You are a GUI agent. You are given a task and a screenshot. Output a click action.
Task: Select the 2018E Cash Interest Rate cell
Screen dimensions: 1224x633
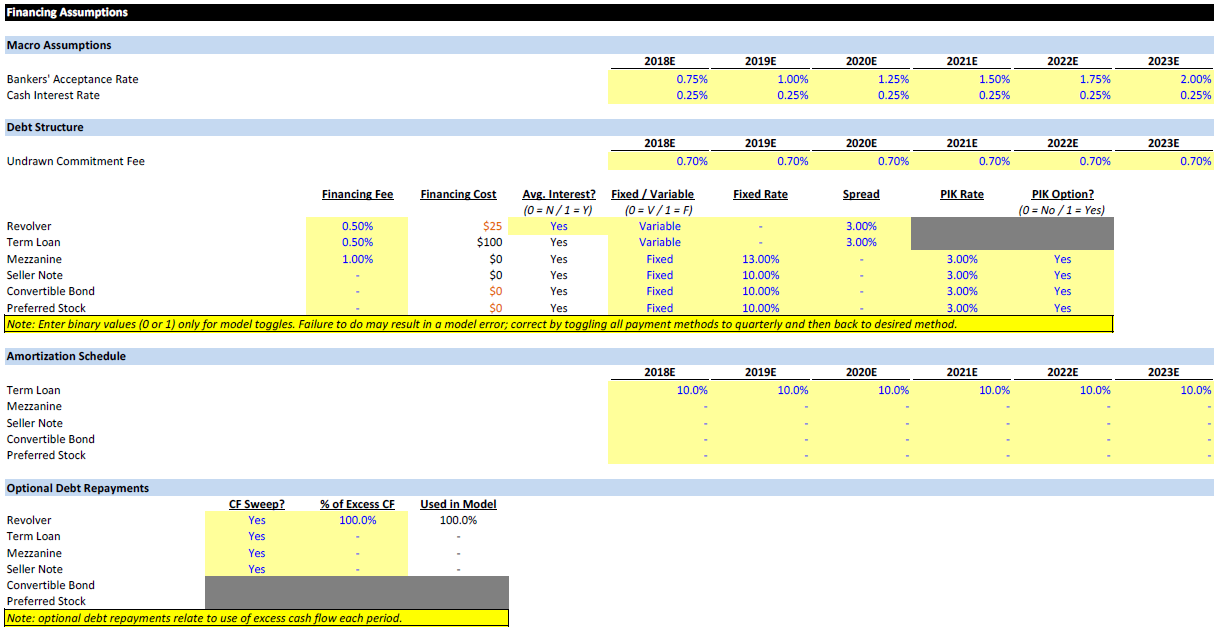pos(658,95)
